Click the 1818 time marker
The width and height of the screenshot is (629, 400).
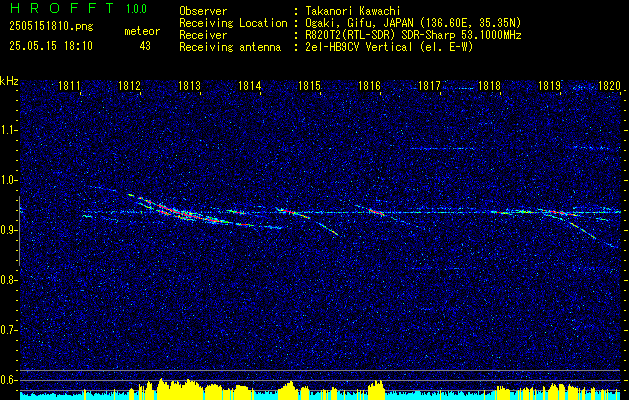[489, 85]
